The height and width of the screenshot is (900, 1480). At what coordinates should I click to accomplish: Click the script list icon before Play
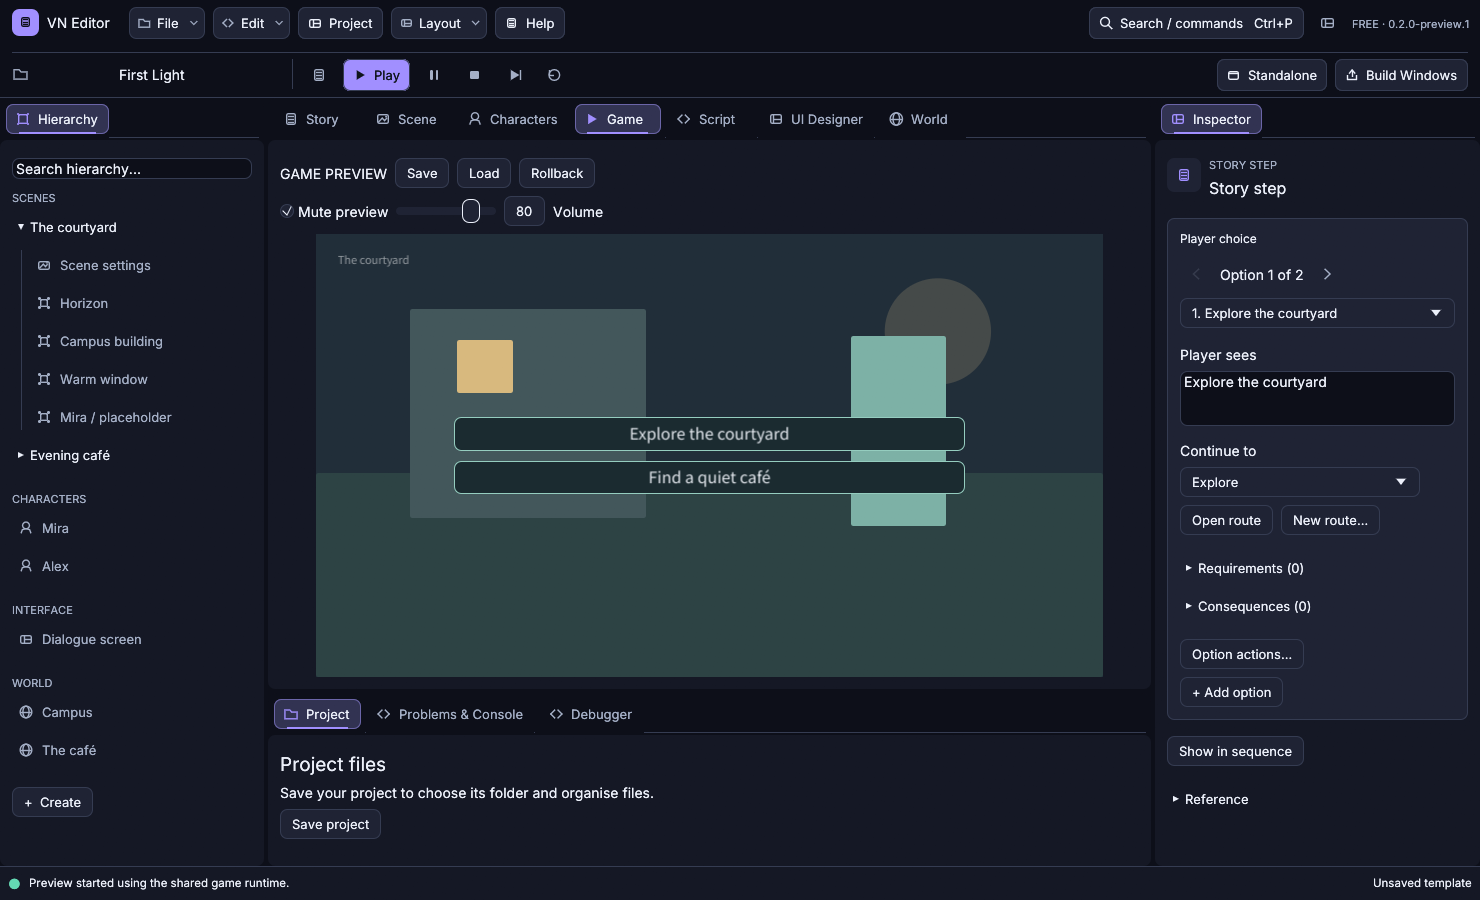(x=319, y=75)
